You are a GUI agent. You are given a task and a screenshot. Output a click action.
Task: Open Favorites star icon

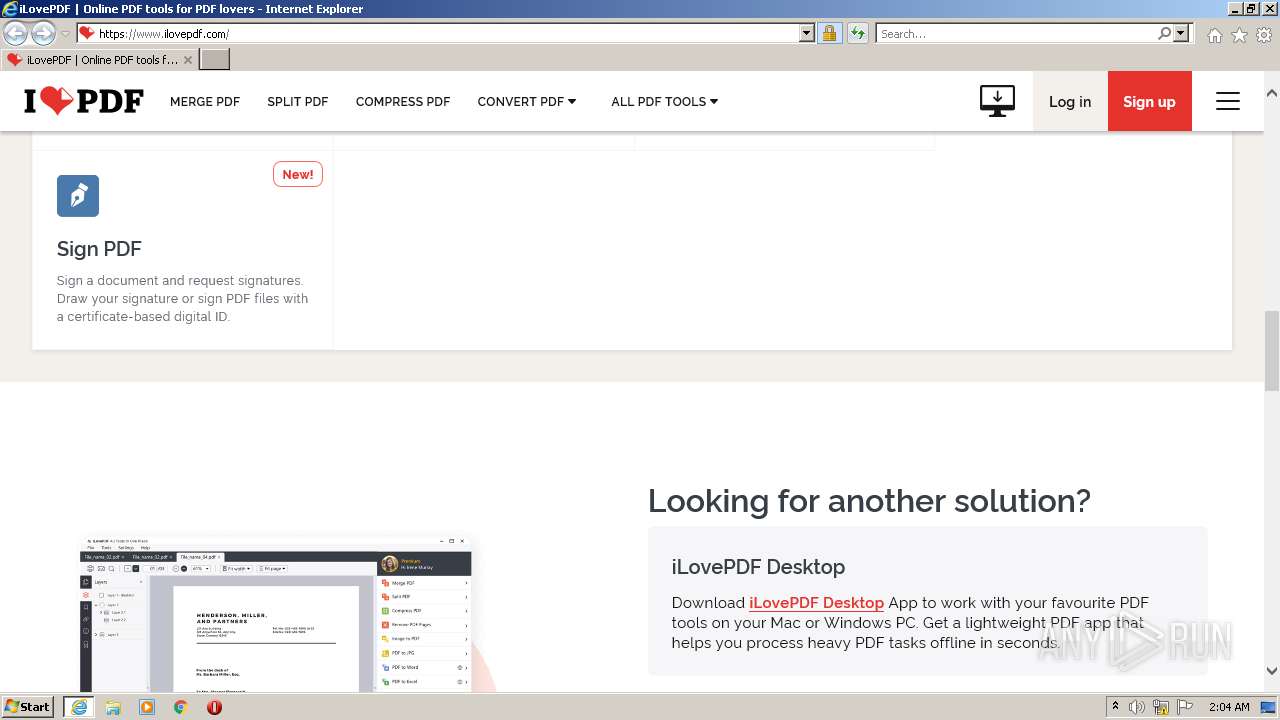tap(1239, 35)
